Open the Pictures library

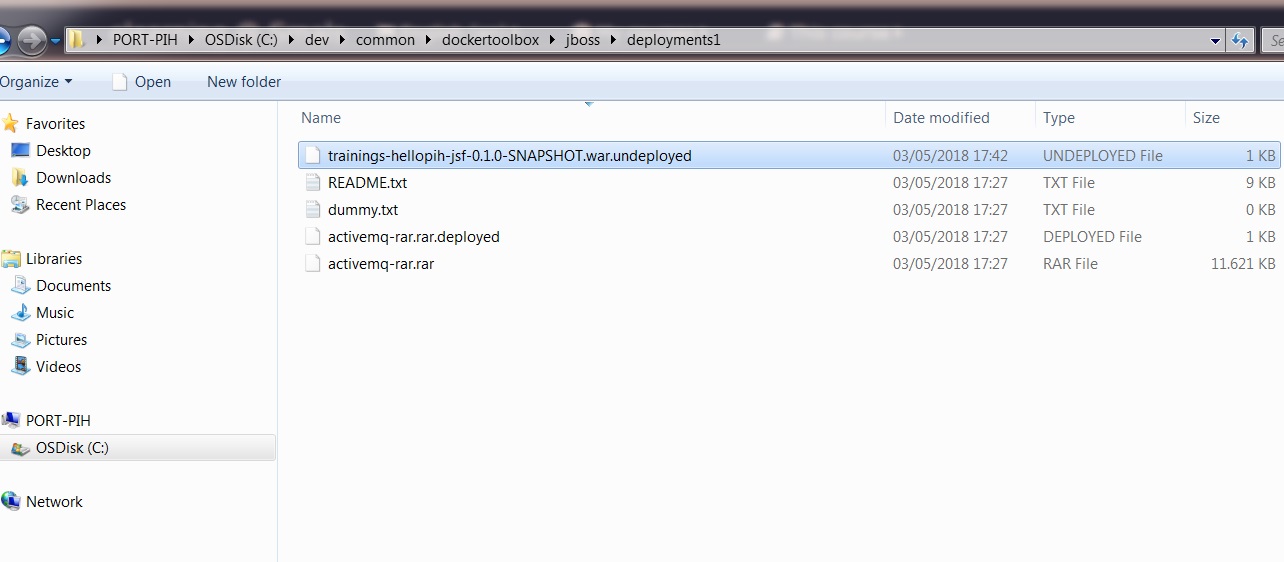point(61,340)
